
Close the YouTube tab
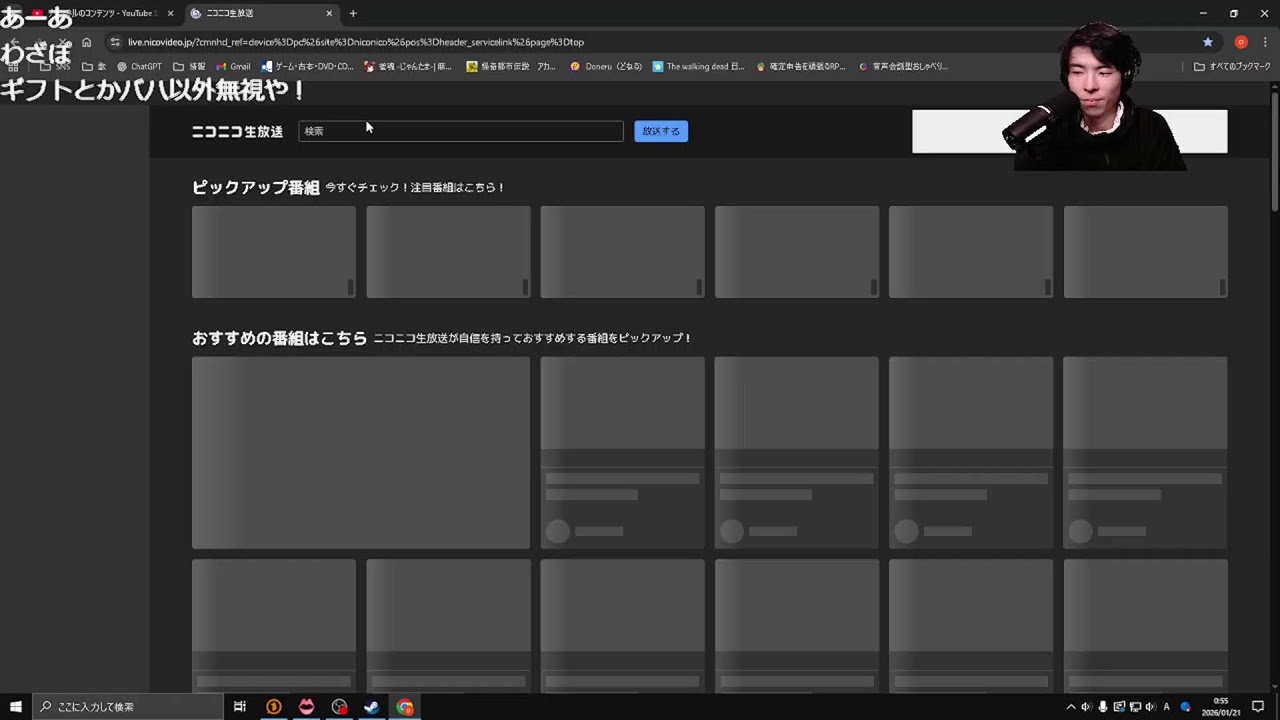click(x=171, y=13)
